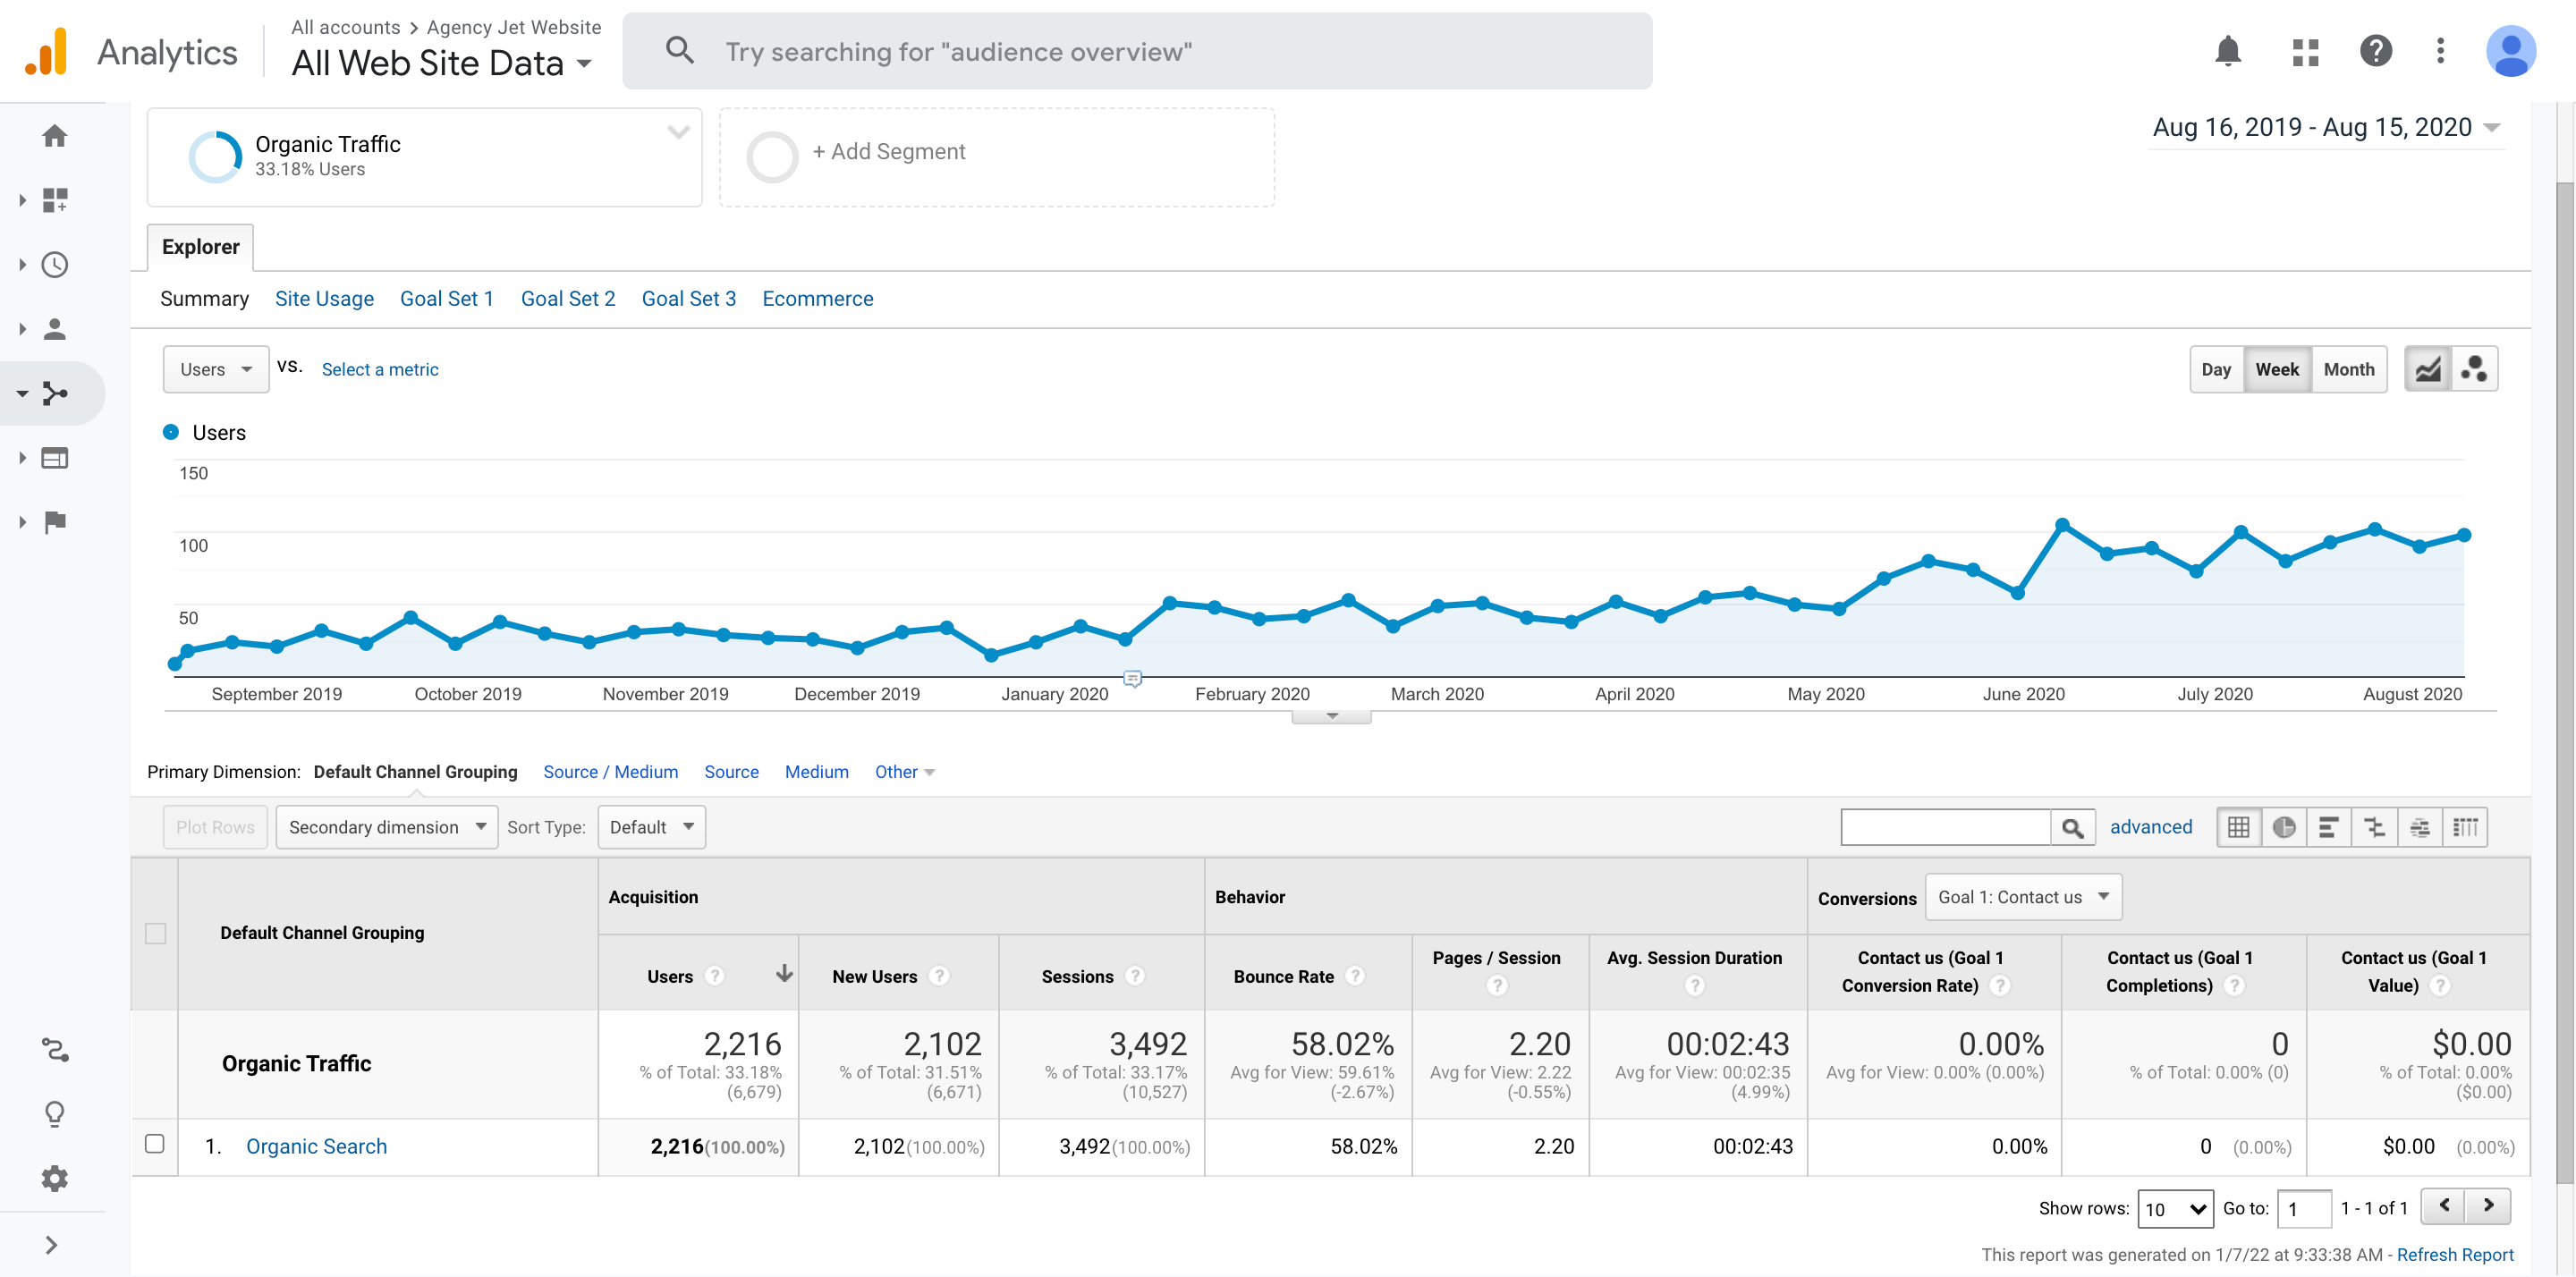Open the Other primary dimension dropdown

pos(905,773)
